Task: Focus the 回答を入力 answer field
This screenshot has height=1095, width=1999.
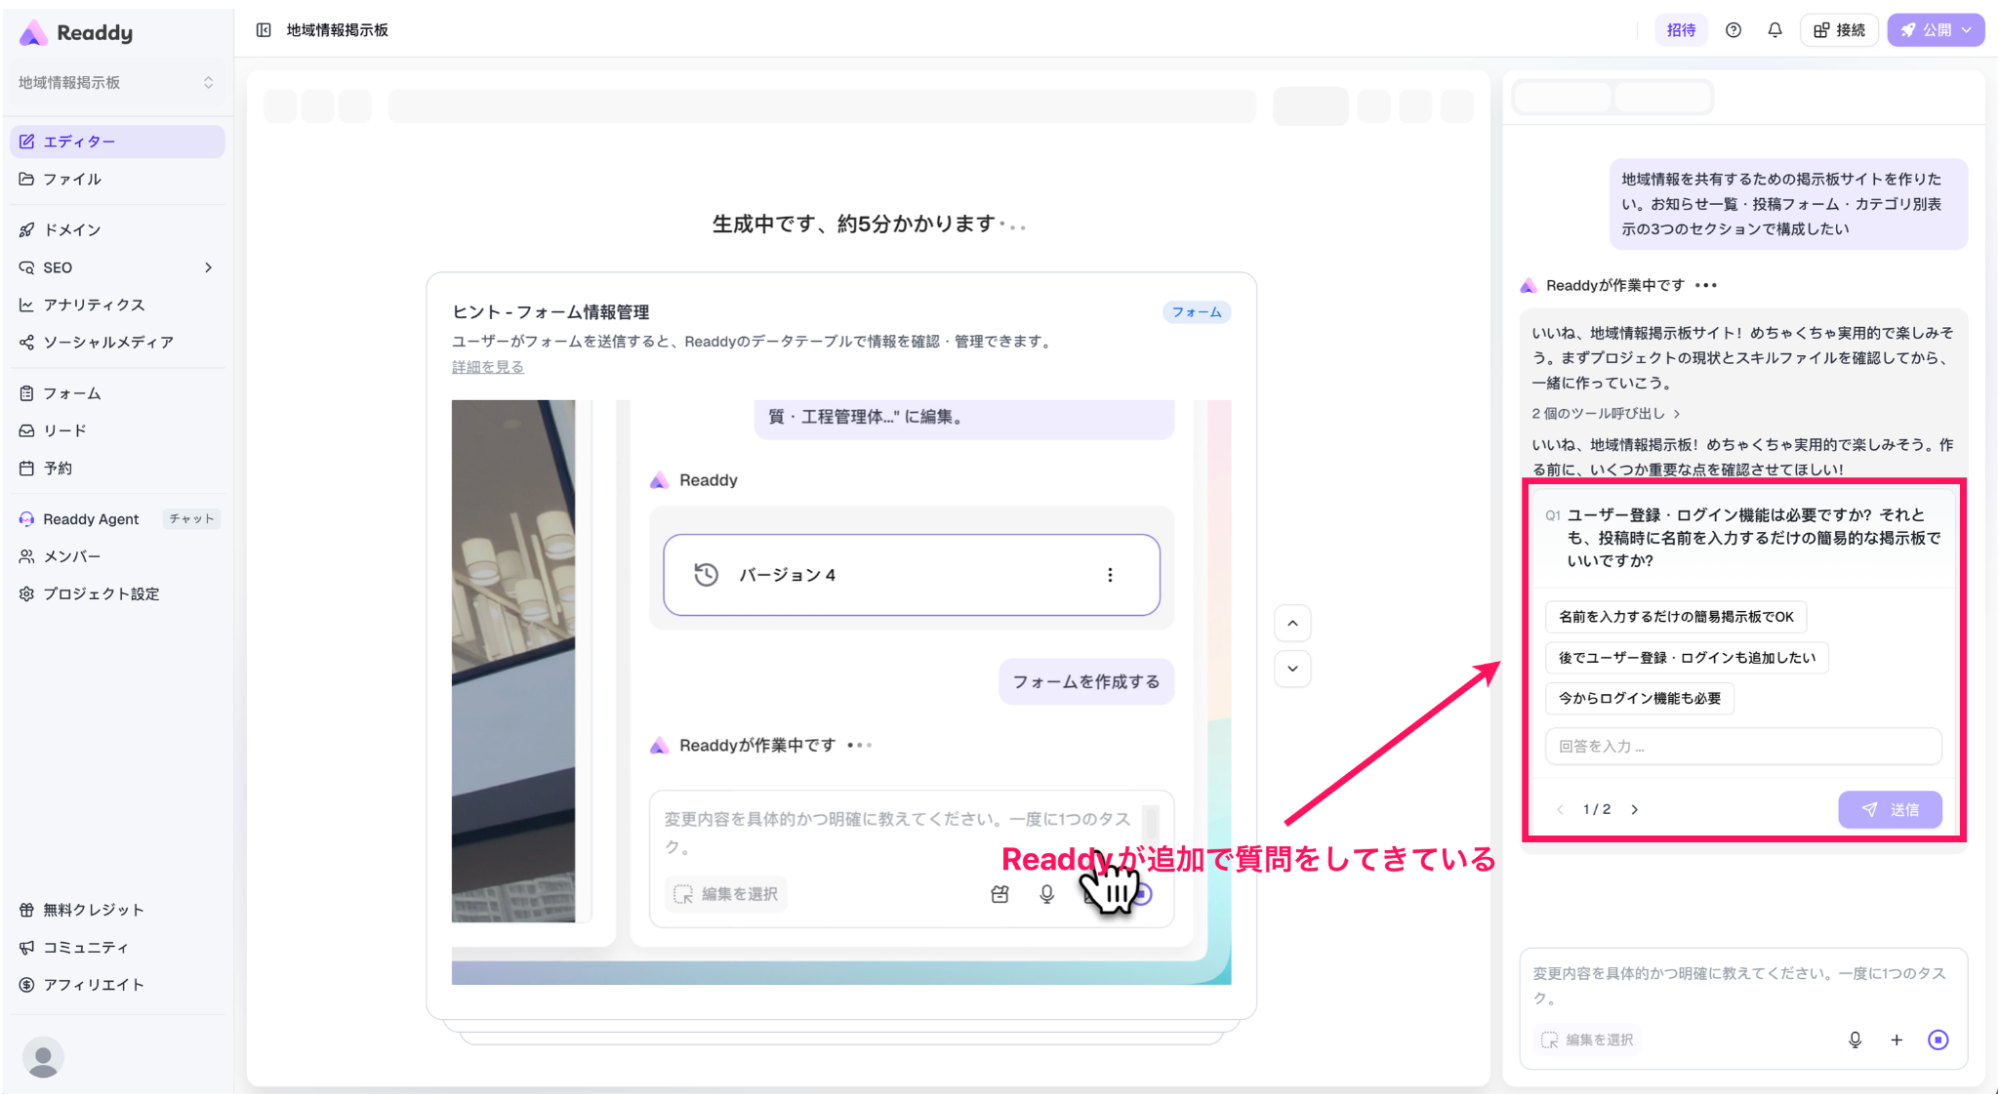Action: click(1743, 746)
